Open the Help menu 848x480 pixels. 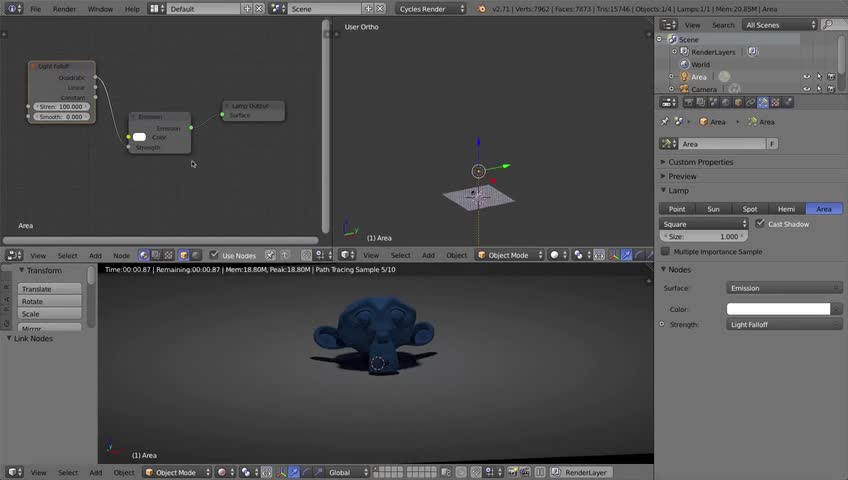click(x=132, y=9)
